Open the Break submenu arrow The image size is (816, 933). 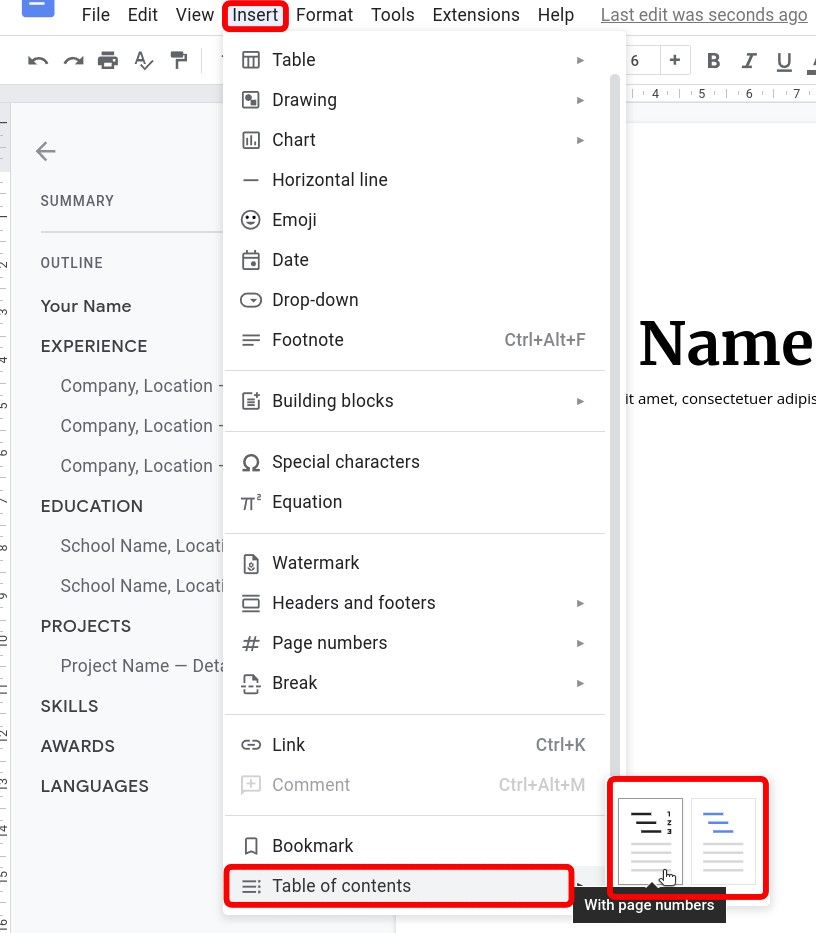point(581,683)
